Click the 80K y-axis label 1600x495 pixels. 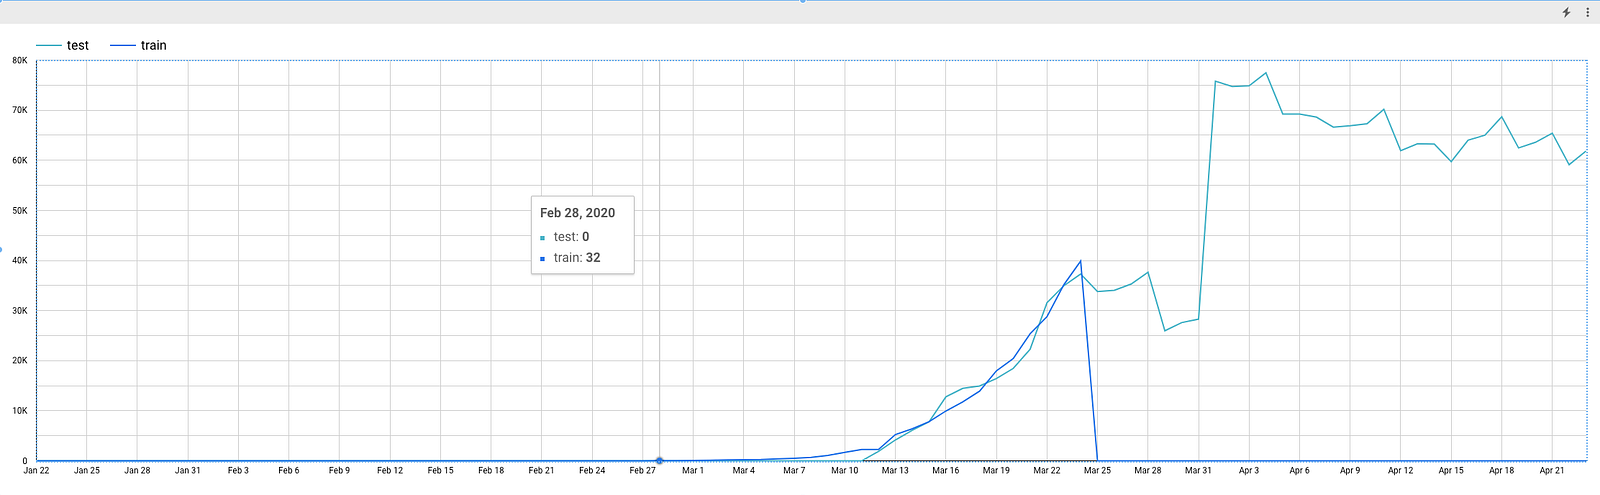pos(20,60)
